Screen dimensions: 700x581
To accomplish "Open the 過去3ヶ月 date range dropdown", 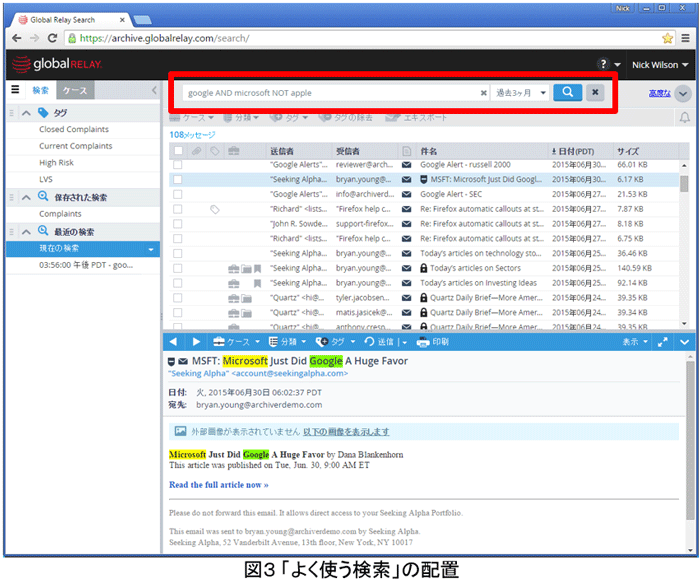I will [x=520, y=93].
